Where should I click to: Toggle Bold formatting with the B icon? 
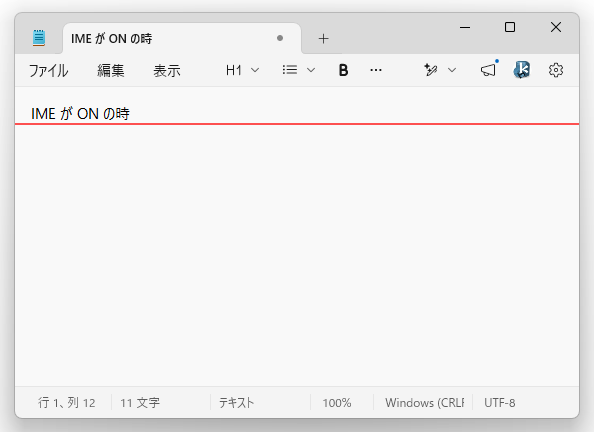click(343, 70)
